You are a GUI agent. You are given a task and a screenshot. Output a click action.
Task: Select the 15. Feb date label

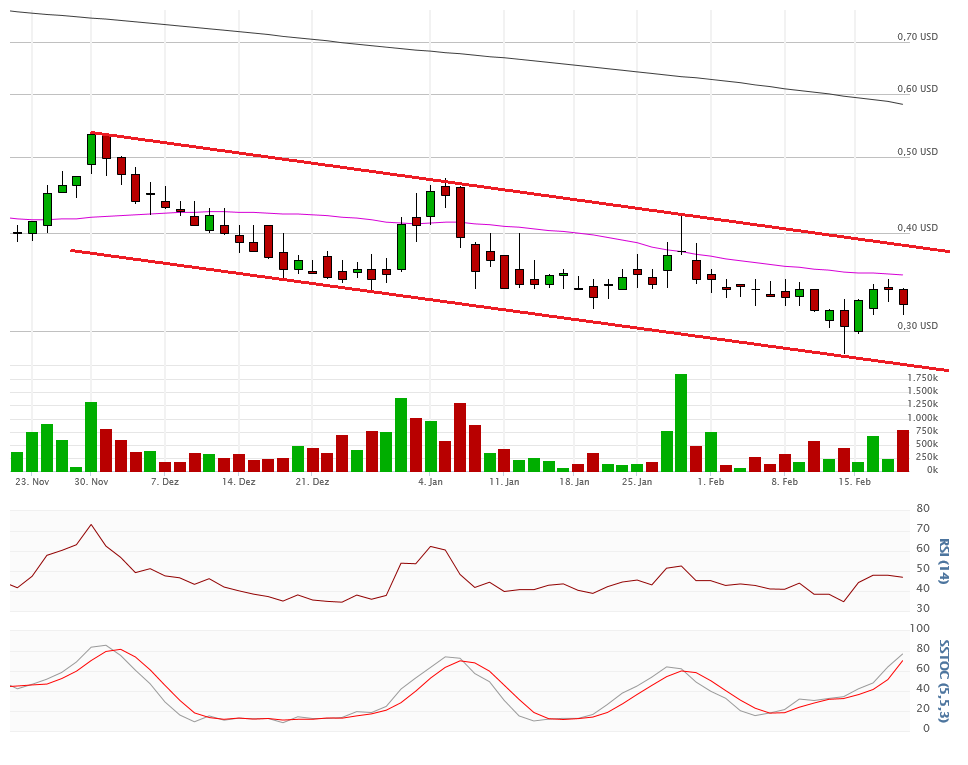click(855, 482)
